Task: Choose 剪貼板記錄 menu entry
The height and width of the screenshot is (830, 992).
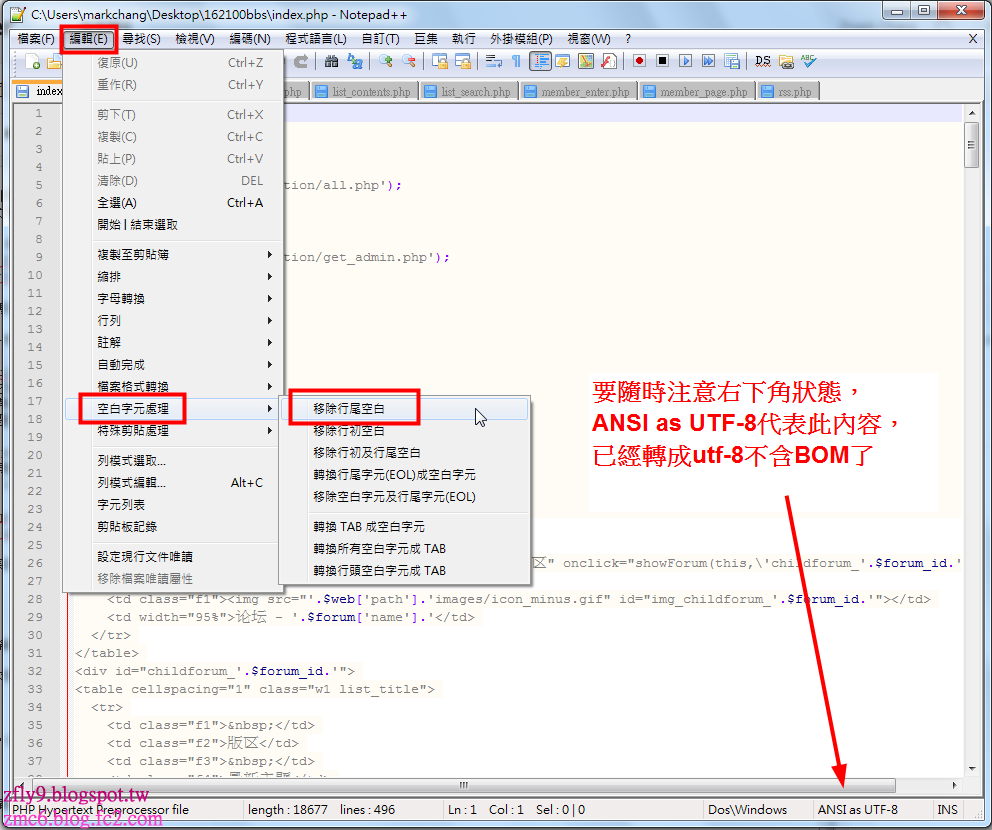Action: point(173,526)
